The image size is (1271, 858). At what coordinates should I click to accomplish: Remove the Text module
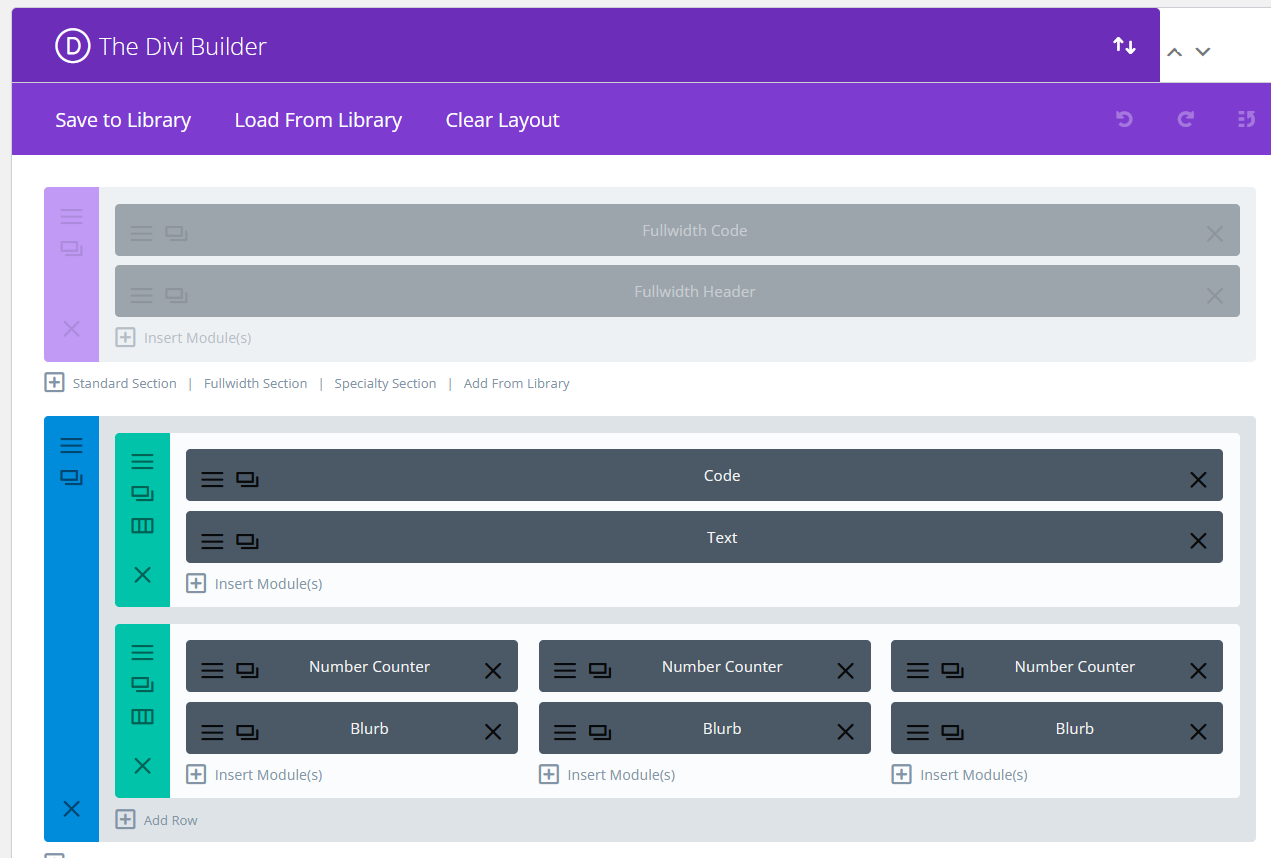pos(1198,541)
